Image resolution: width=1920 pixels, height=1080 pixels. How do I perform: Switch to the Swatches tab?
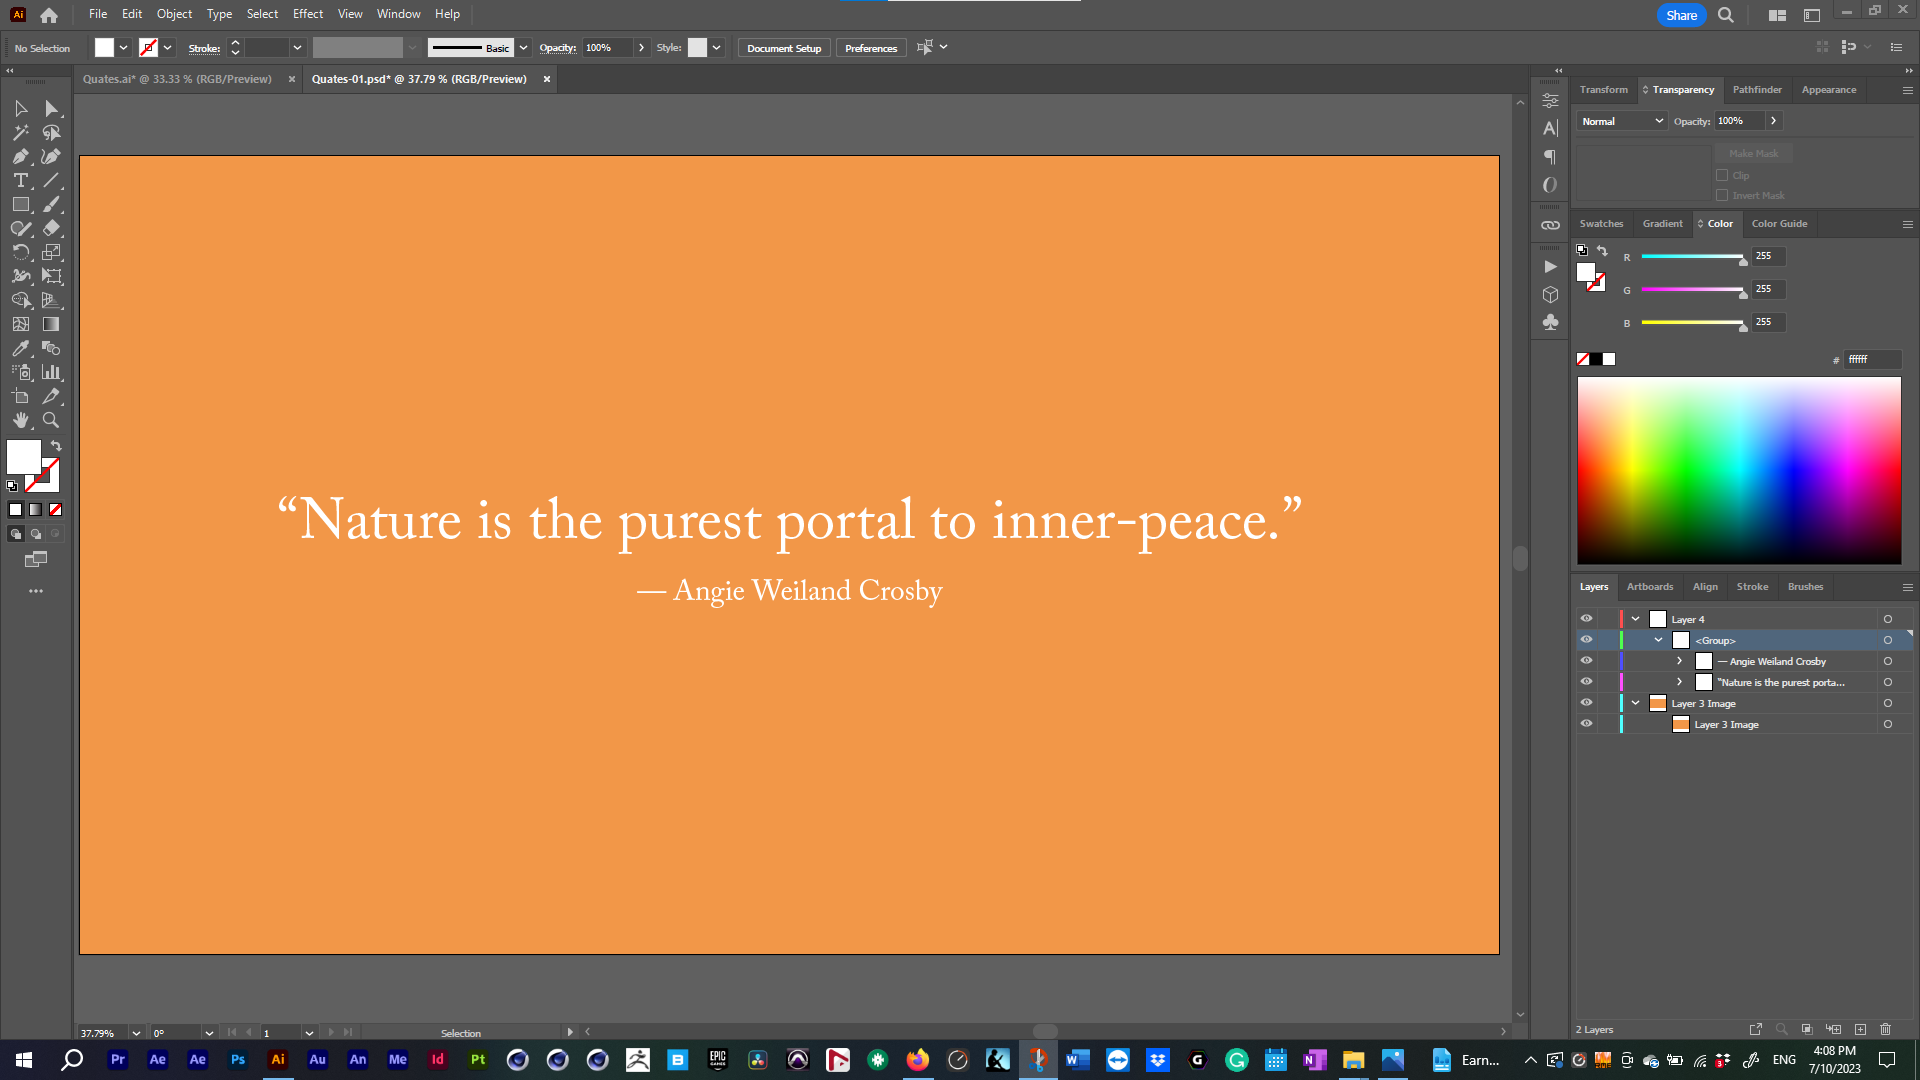[x=1601, y=223]
